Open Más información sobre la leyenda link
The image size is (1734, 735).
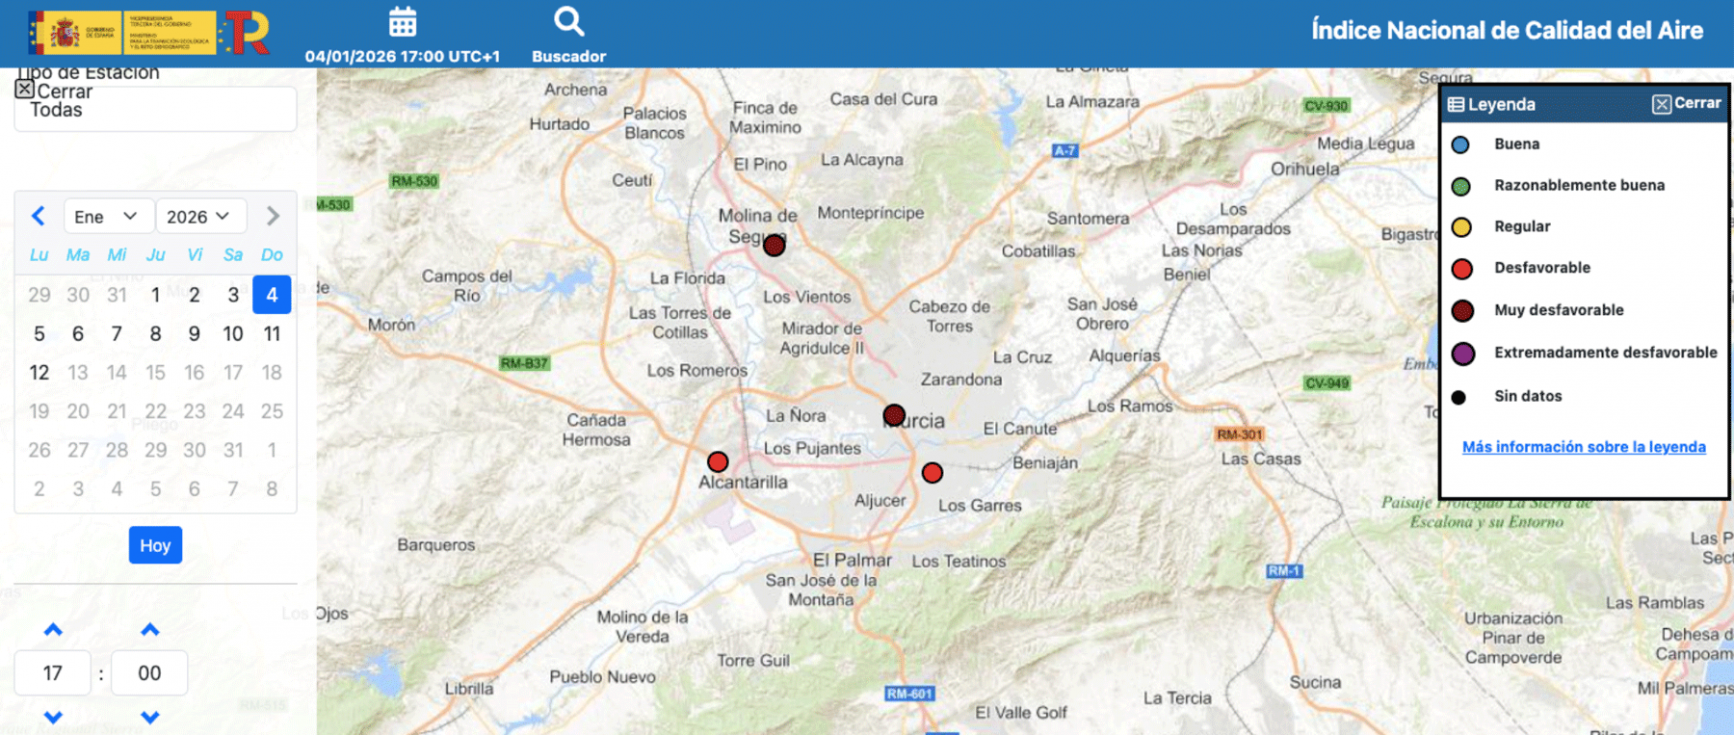point(1583,447)
